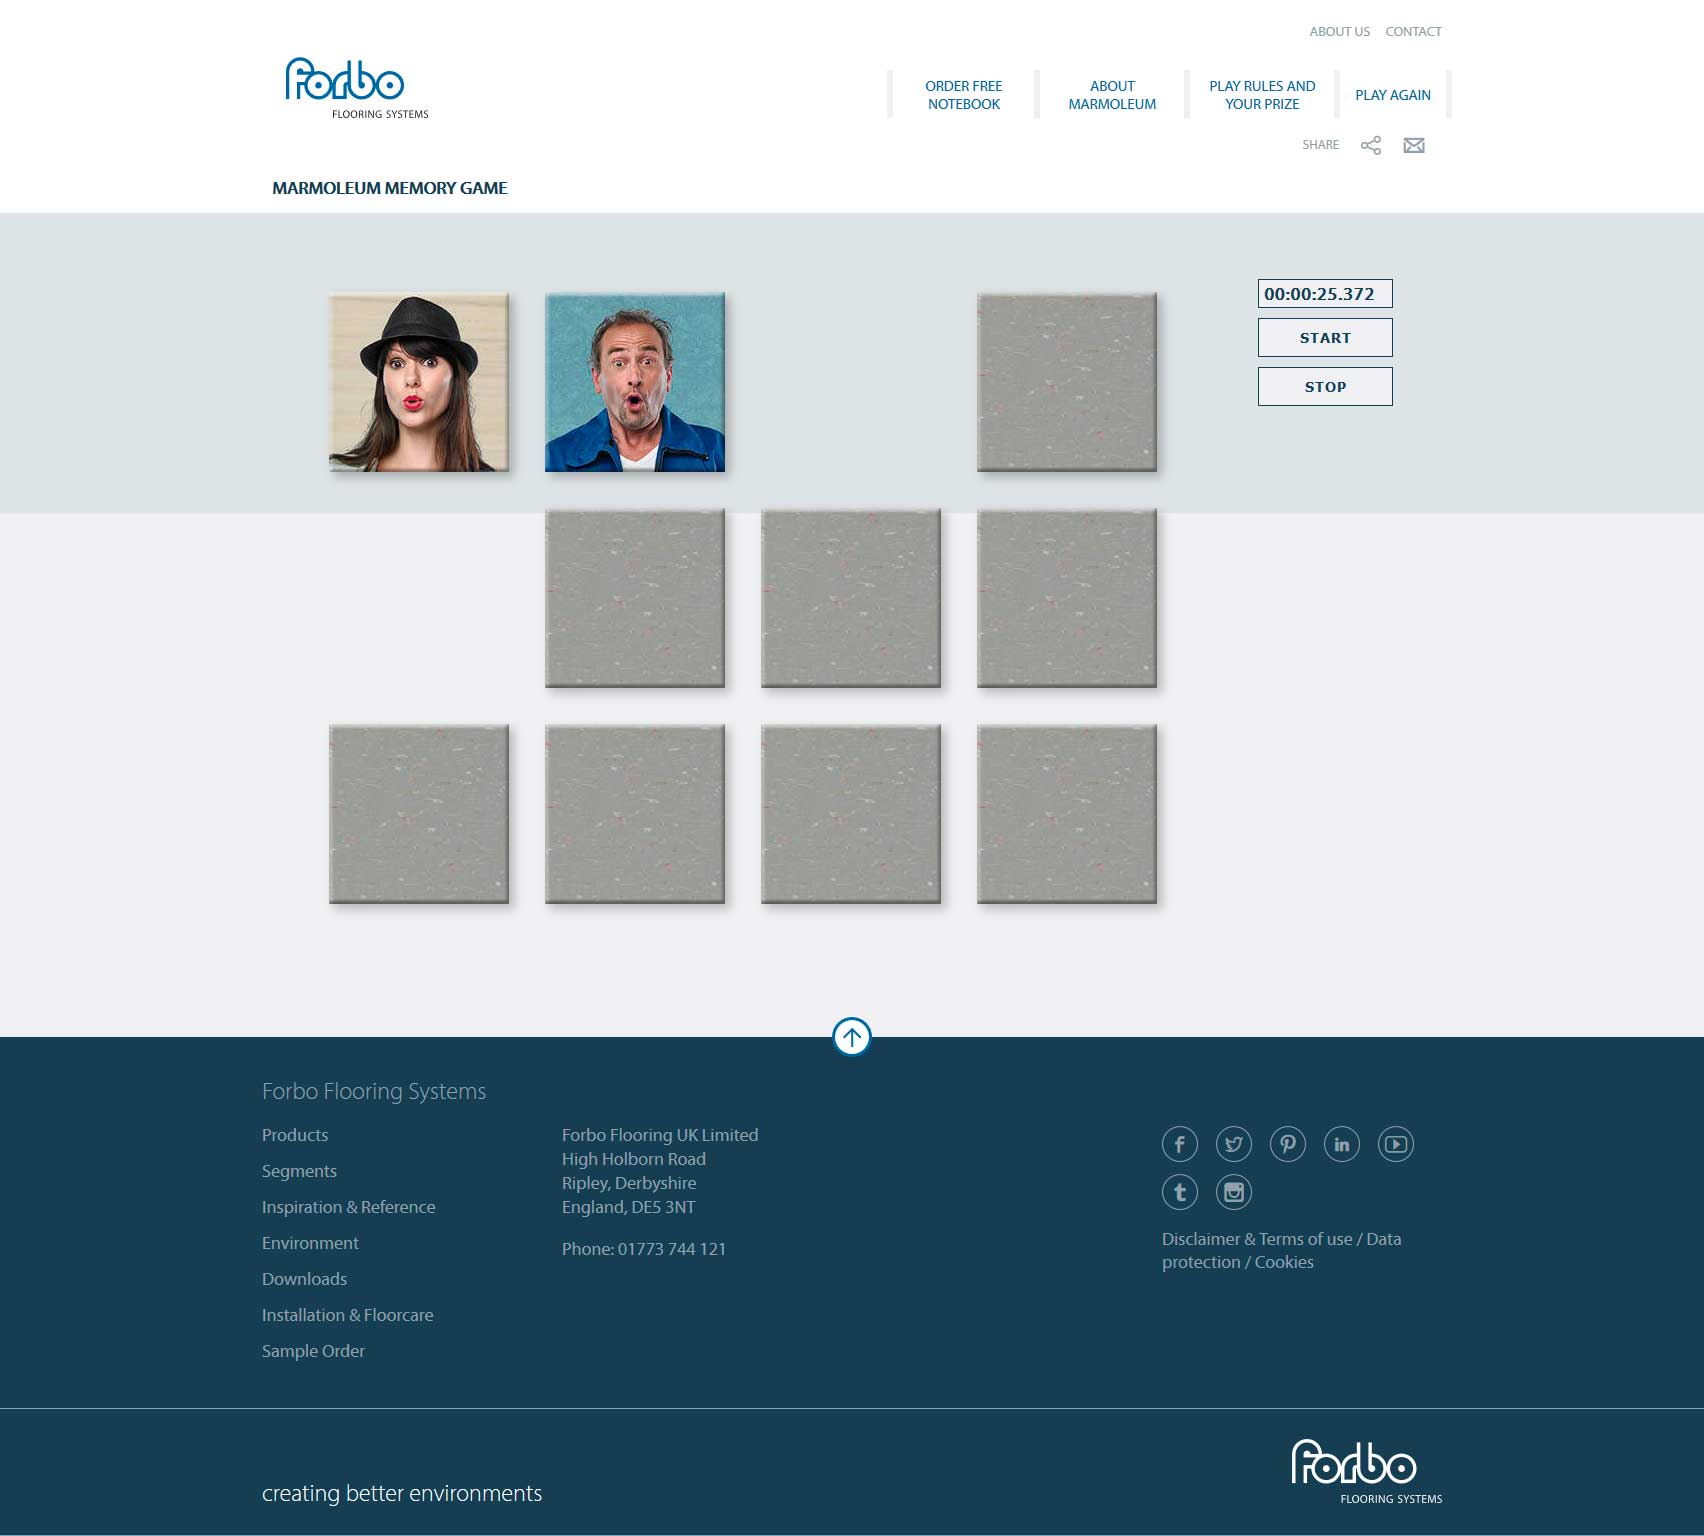
Task: Open the Twitter icon in footer
Action: point(1233,1144)
